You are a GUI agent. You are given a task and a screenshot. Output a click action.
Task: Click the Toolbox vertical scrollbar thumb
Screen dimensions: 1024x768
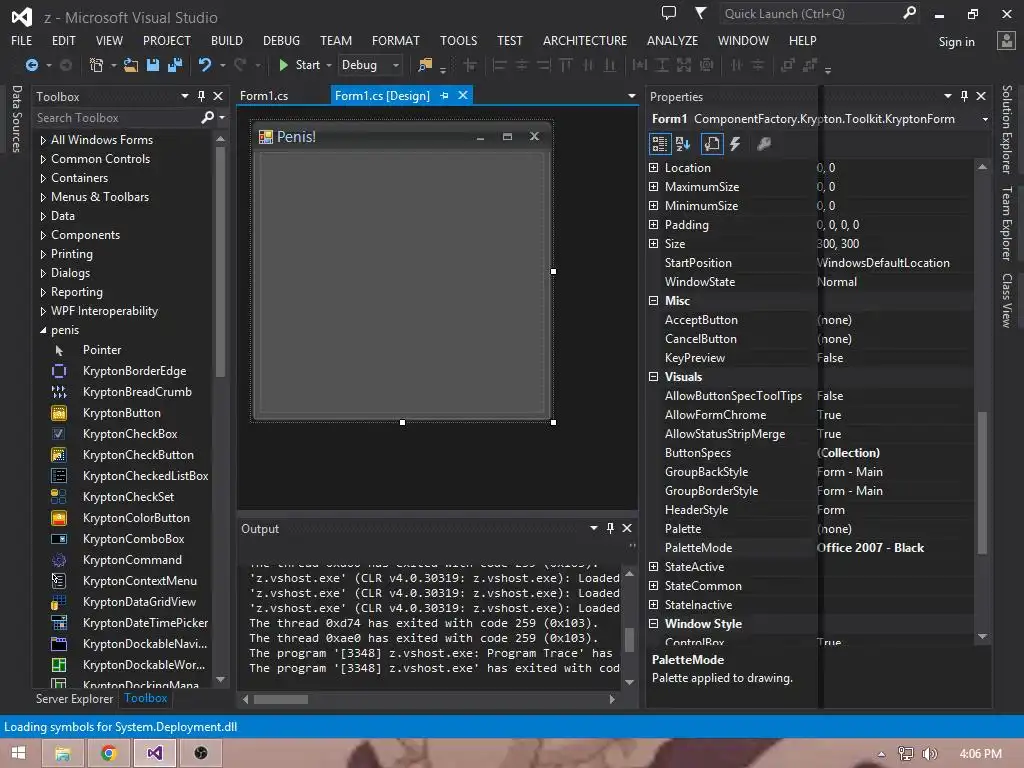(x=220, y=261)
